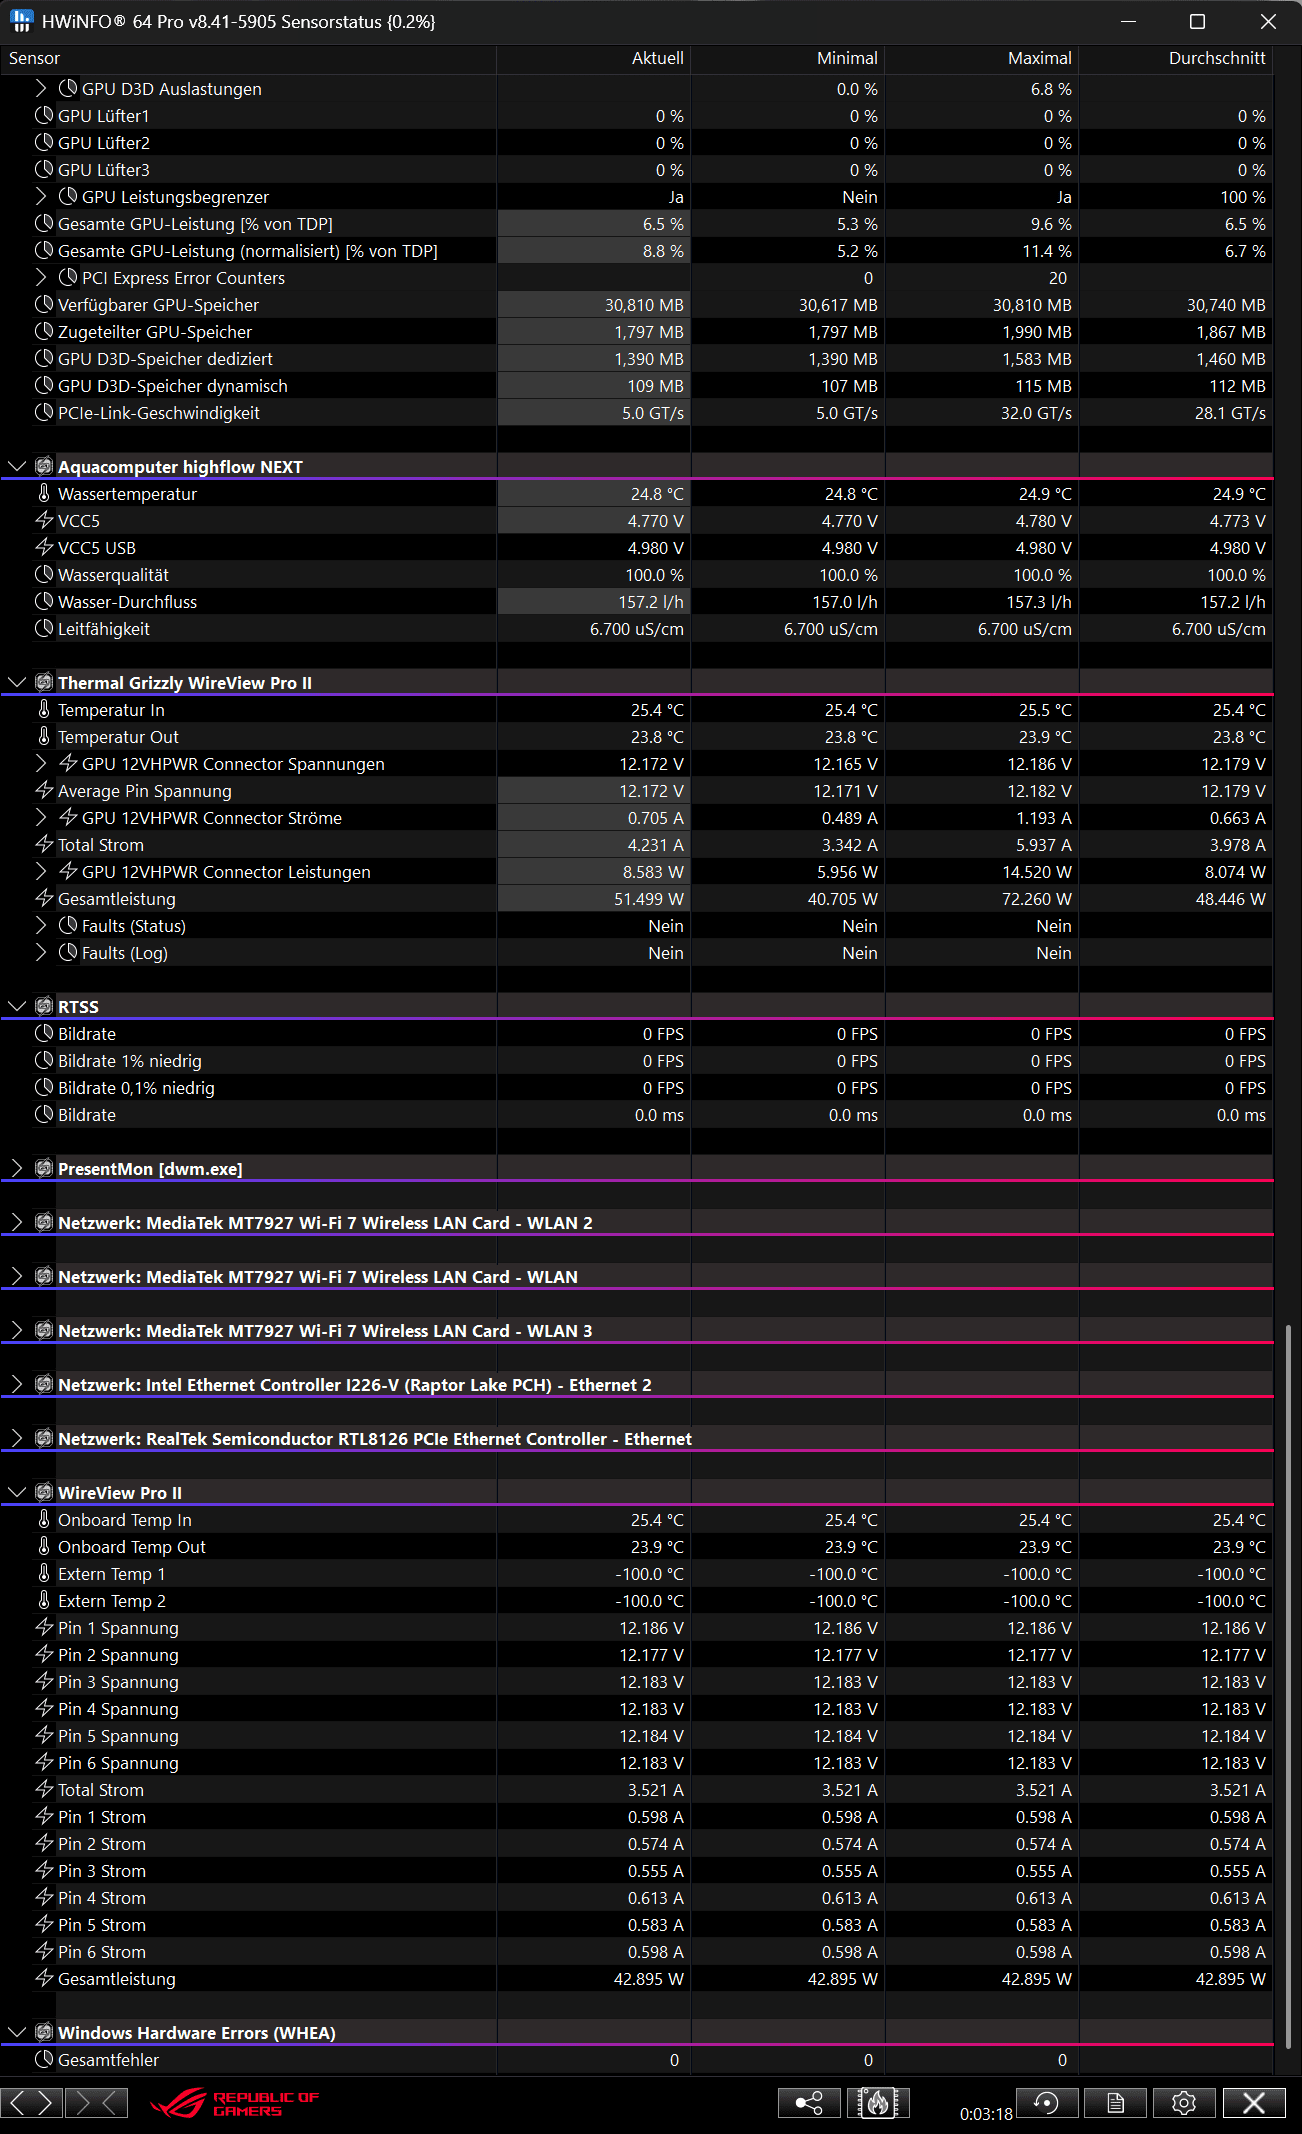The image size is (1302, 2134).
Task: Expand MediaTek WLAN 2 network group
Action: [17, 1222]
